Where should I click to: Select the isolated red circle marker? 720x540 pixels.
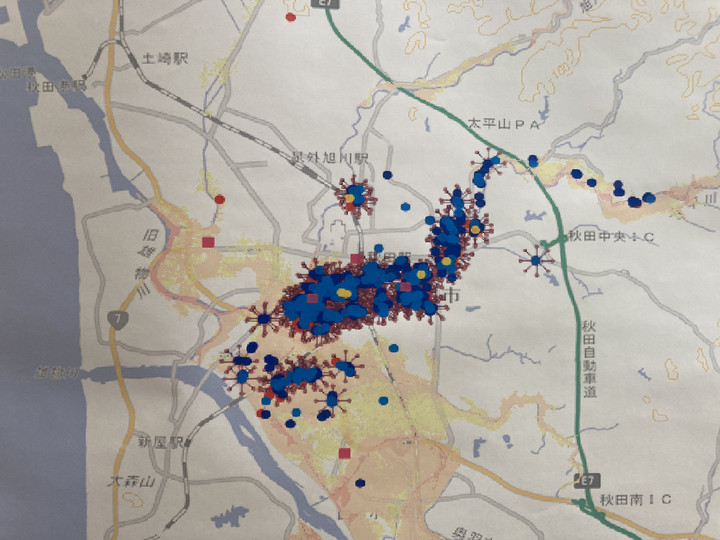(x=220, y=200)
